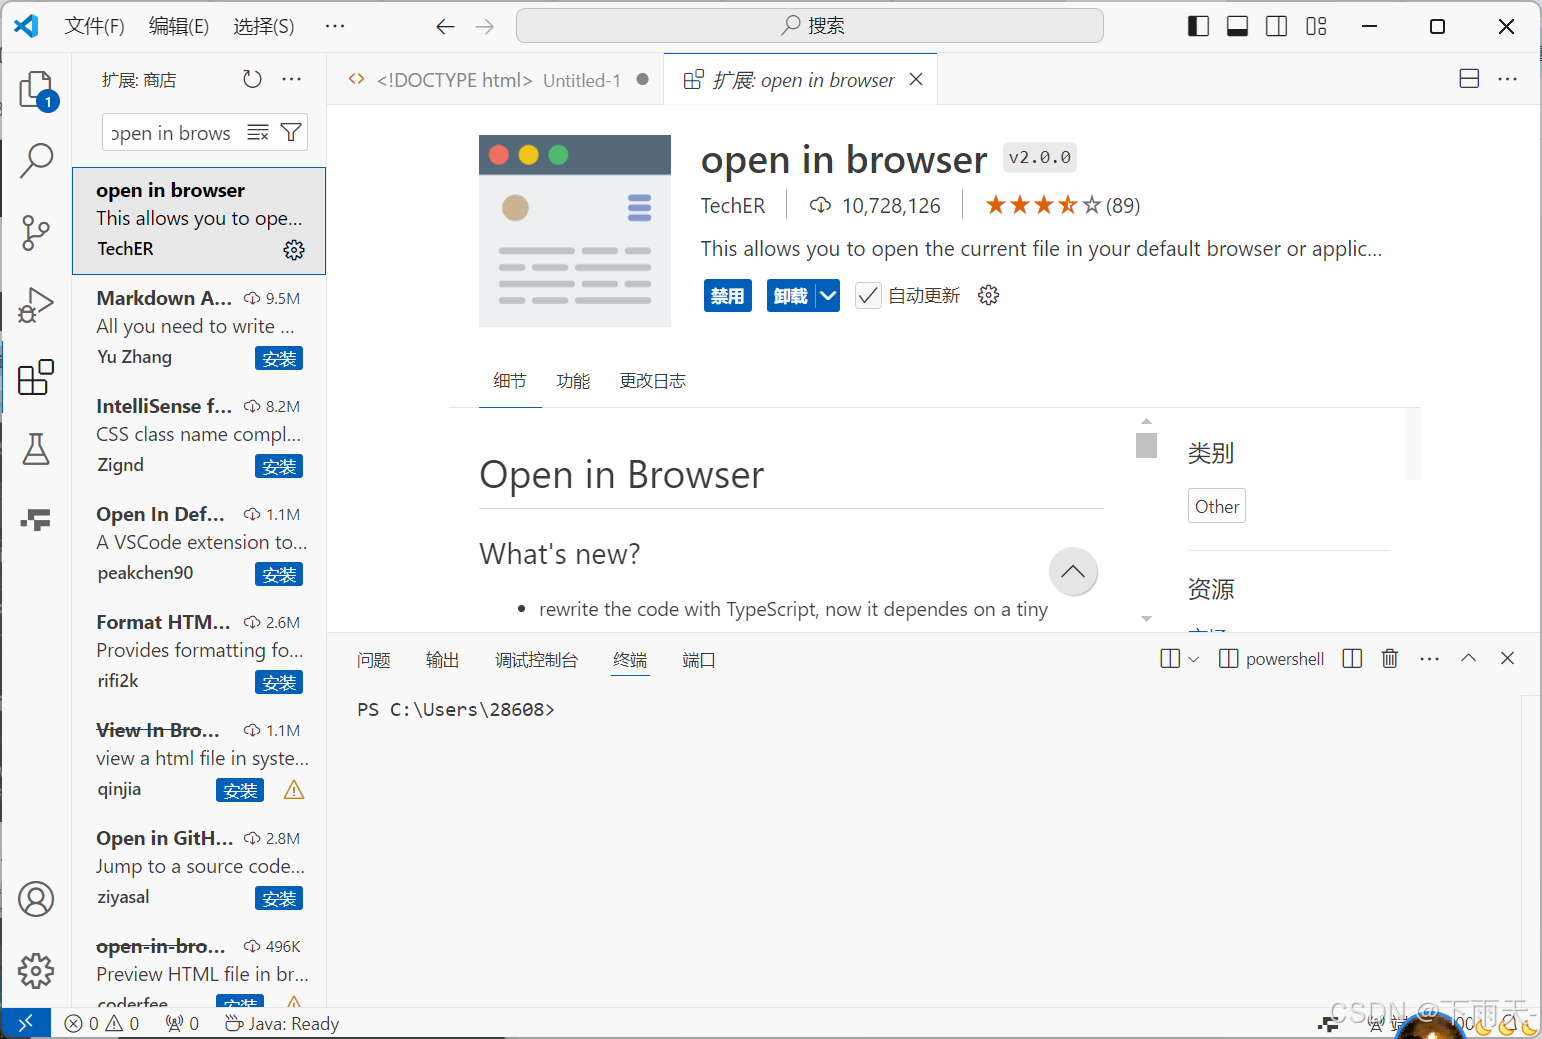
Task: Click the star rating of extension
Action: pos(1062,206)
